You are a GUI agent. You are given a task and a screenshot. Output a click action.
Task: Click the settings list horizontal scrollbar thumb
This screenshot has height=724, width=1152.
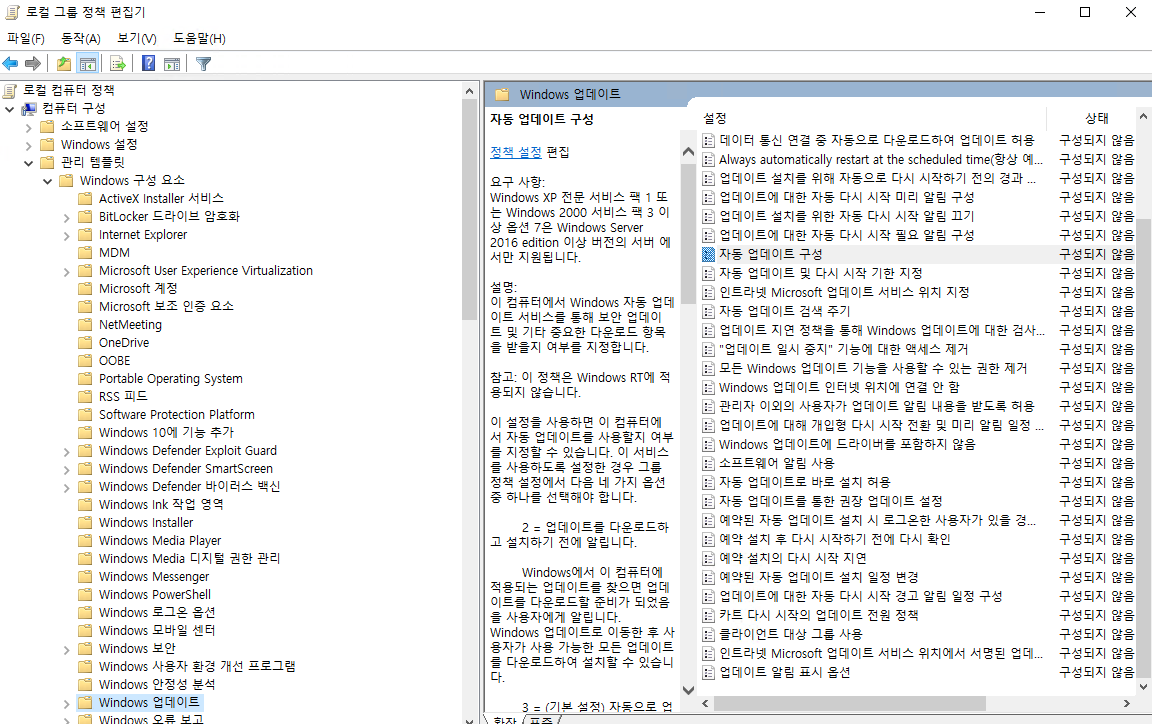pos(849,704)
